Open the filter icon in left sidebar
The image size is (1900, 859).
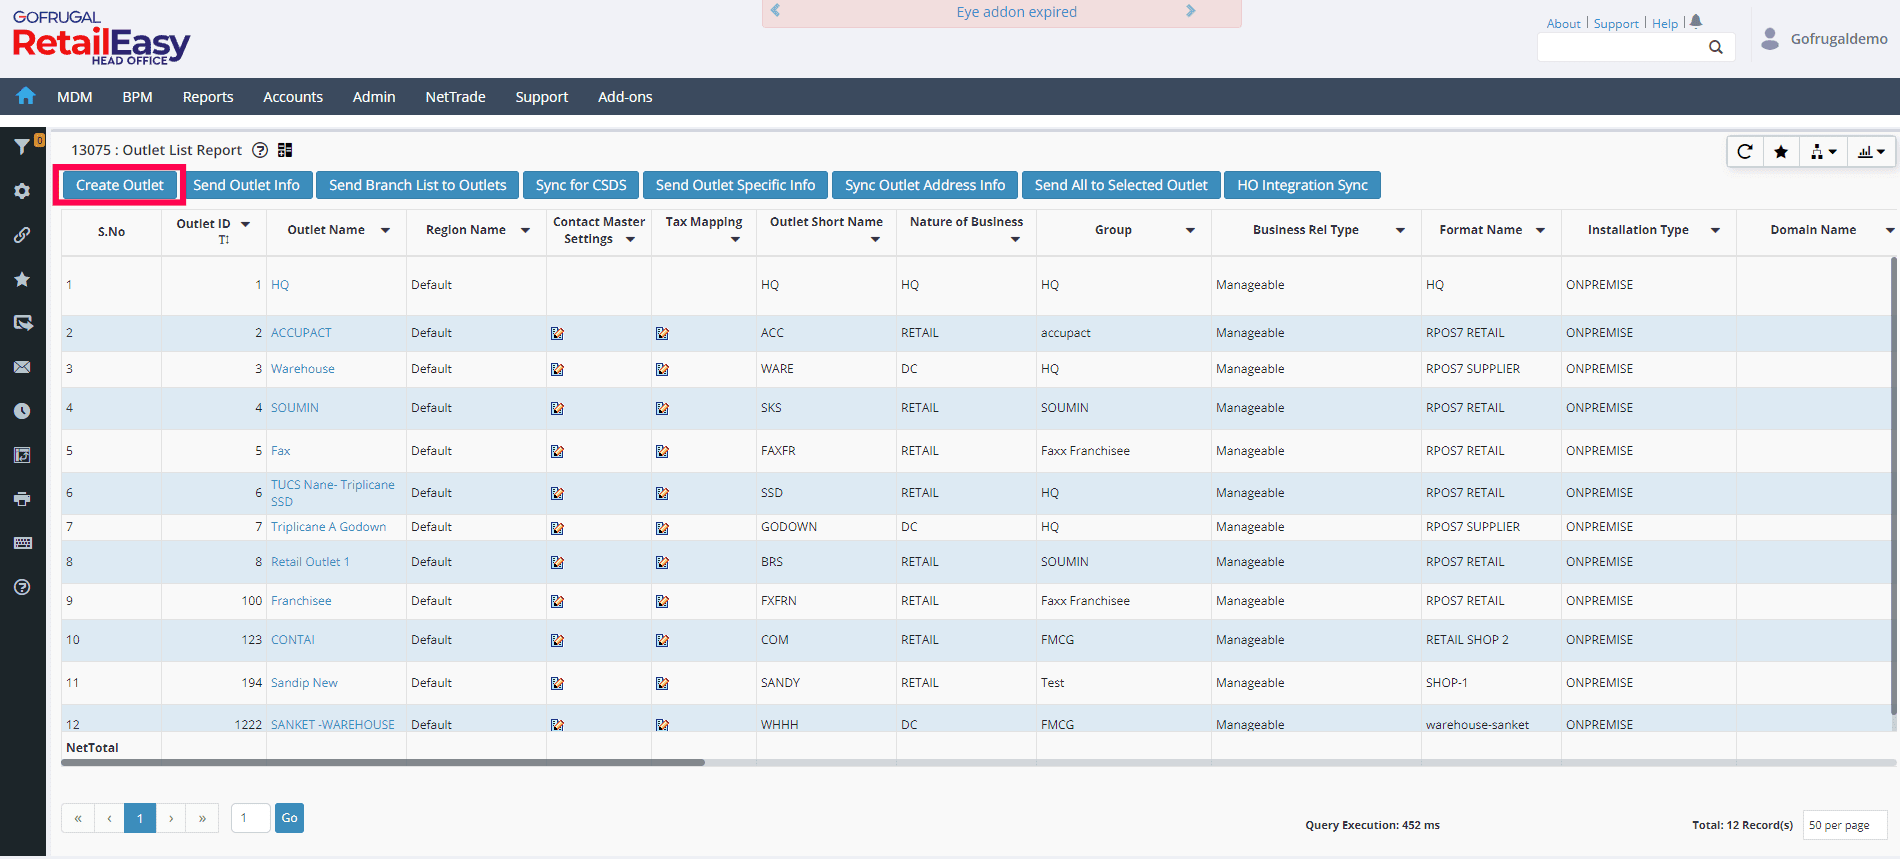click(x=21, y=147)
